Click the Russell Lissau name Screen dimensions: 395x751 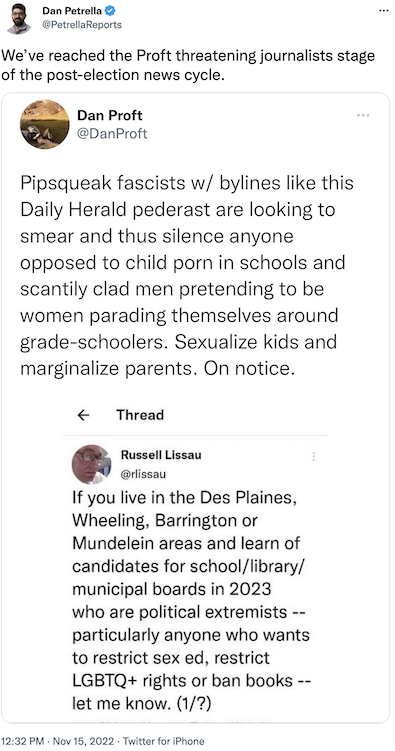(x=161, y=455)
